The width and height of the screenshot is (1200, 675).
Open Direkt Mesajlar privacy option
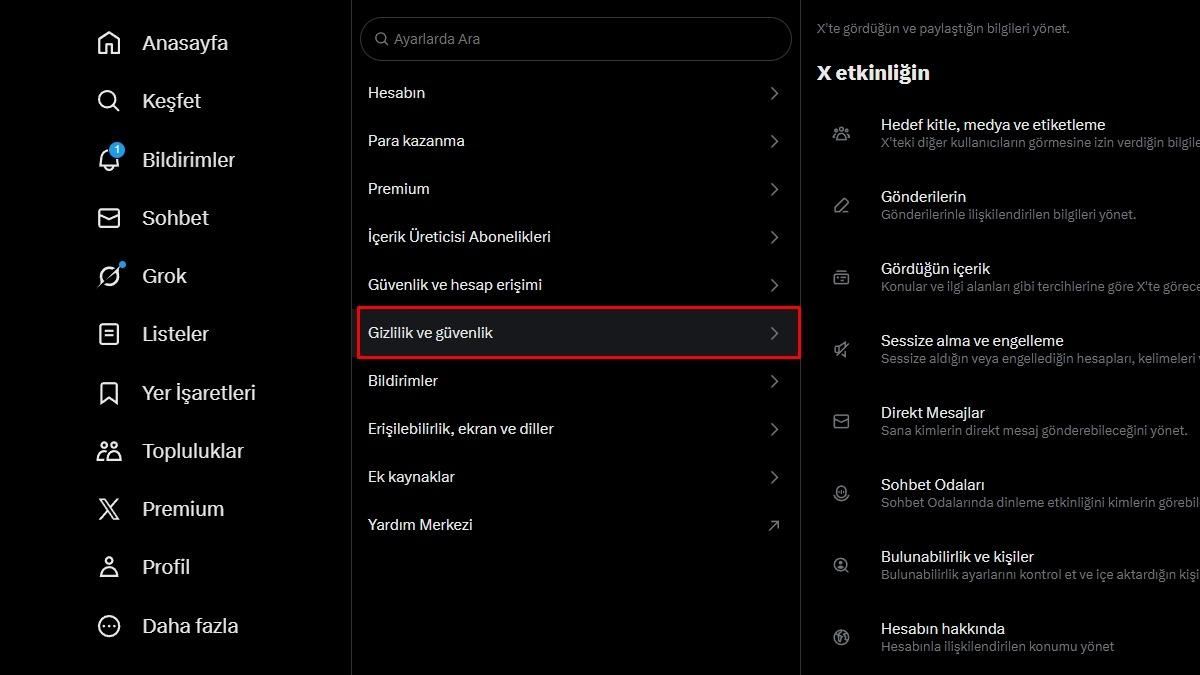click(932, 413)
